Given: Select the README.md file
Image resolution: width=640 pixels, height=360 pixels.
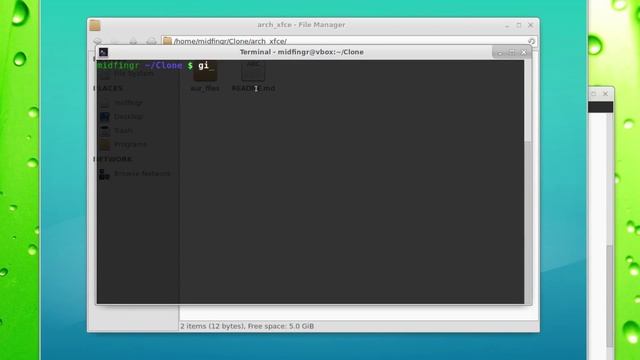Looking at the screenshot, I should tap(253, 77).
